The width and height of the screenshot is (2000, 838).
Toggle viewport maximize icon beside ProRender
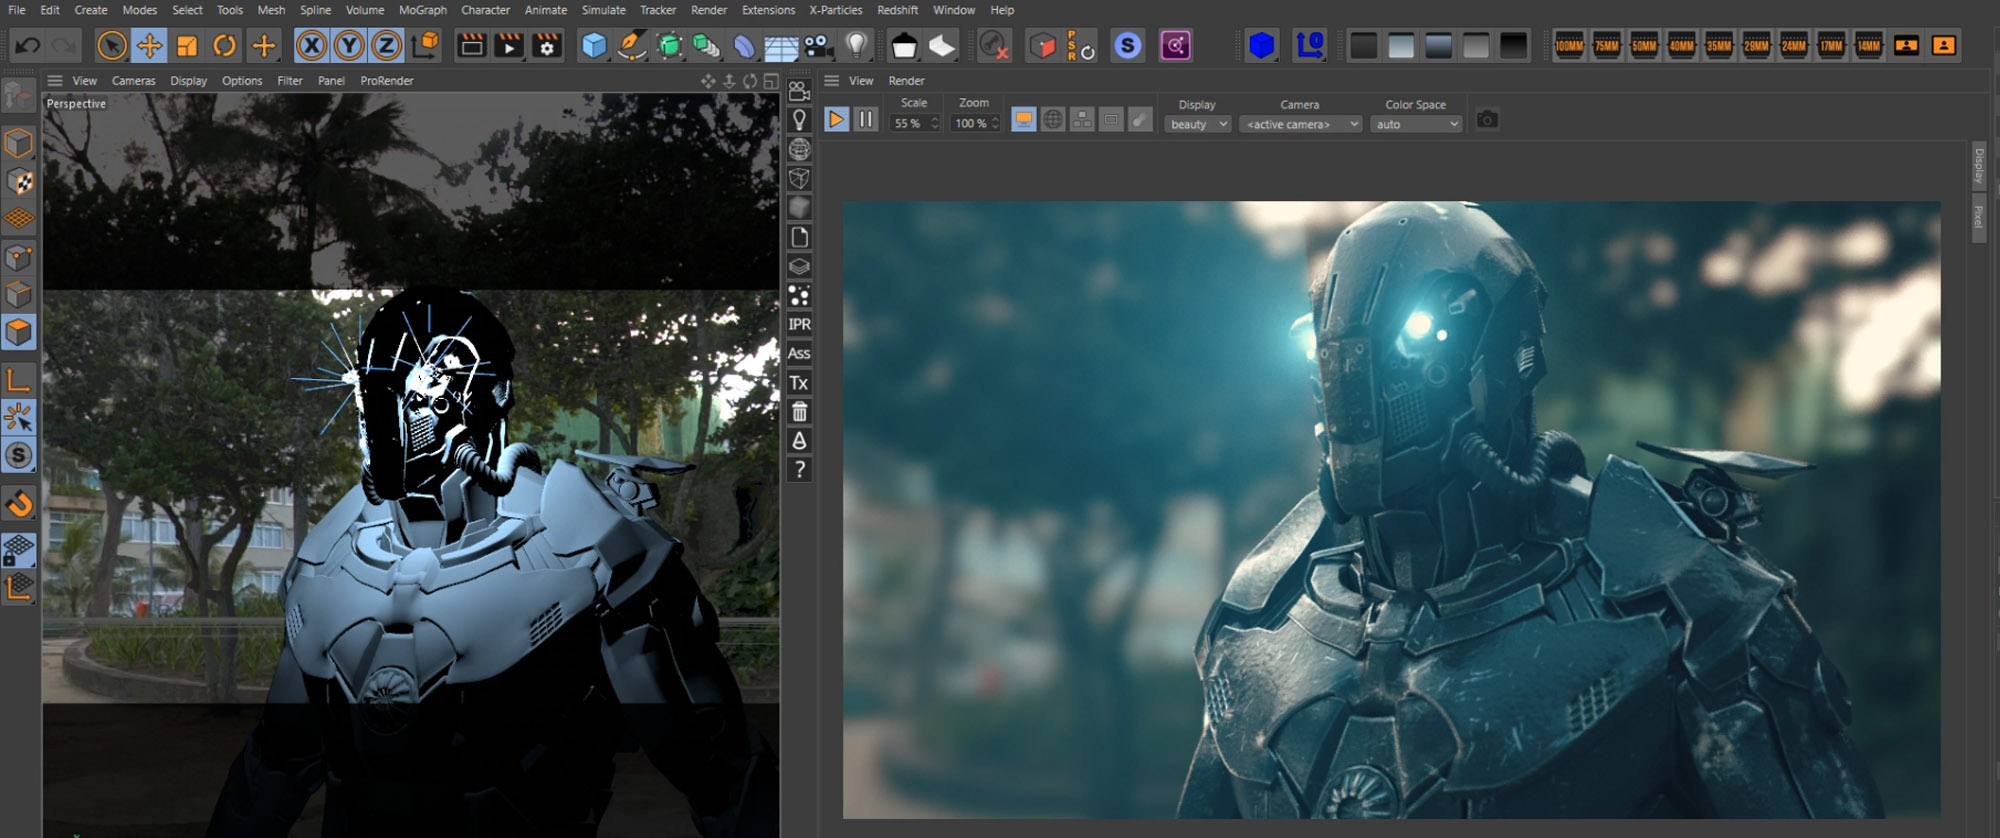(x=771, y=81)
